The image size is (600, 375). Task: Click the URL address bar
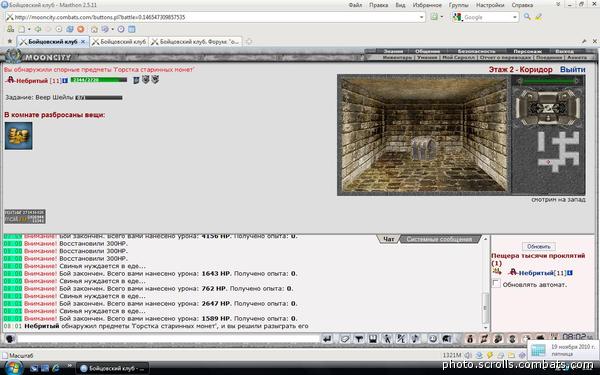click(214, 17)
